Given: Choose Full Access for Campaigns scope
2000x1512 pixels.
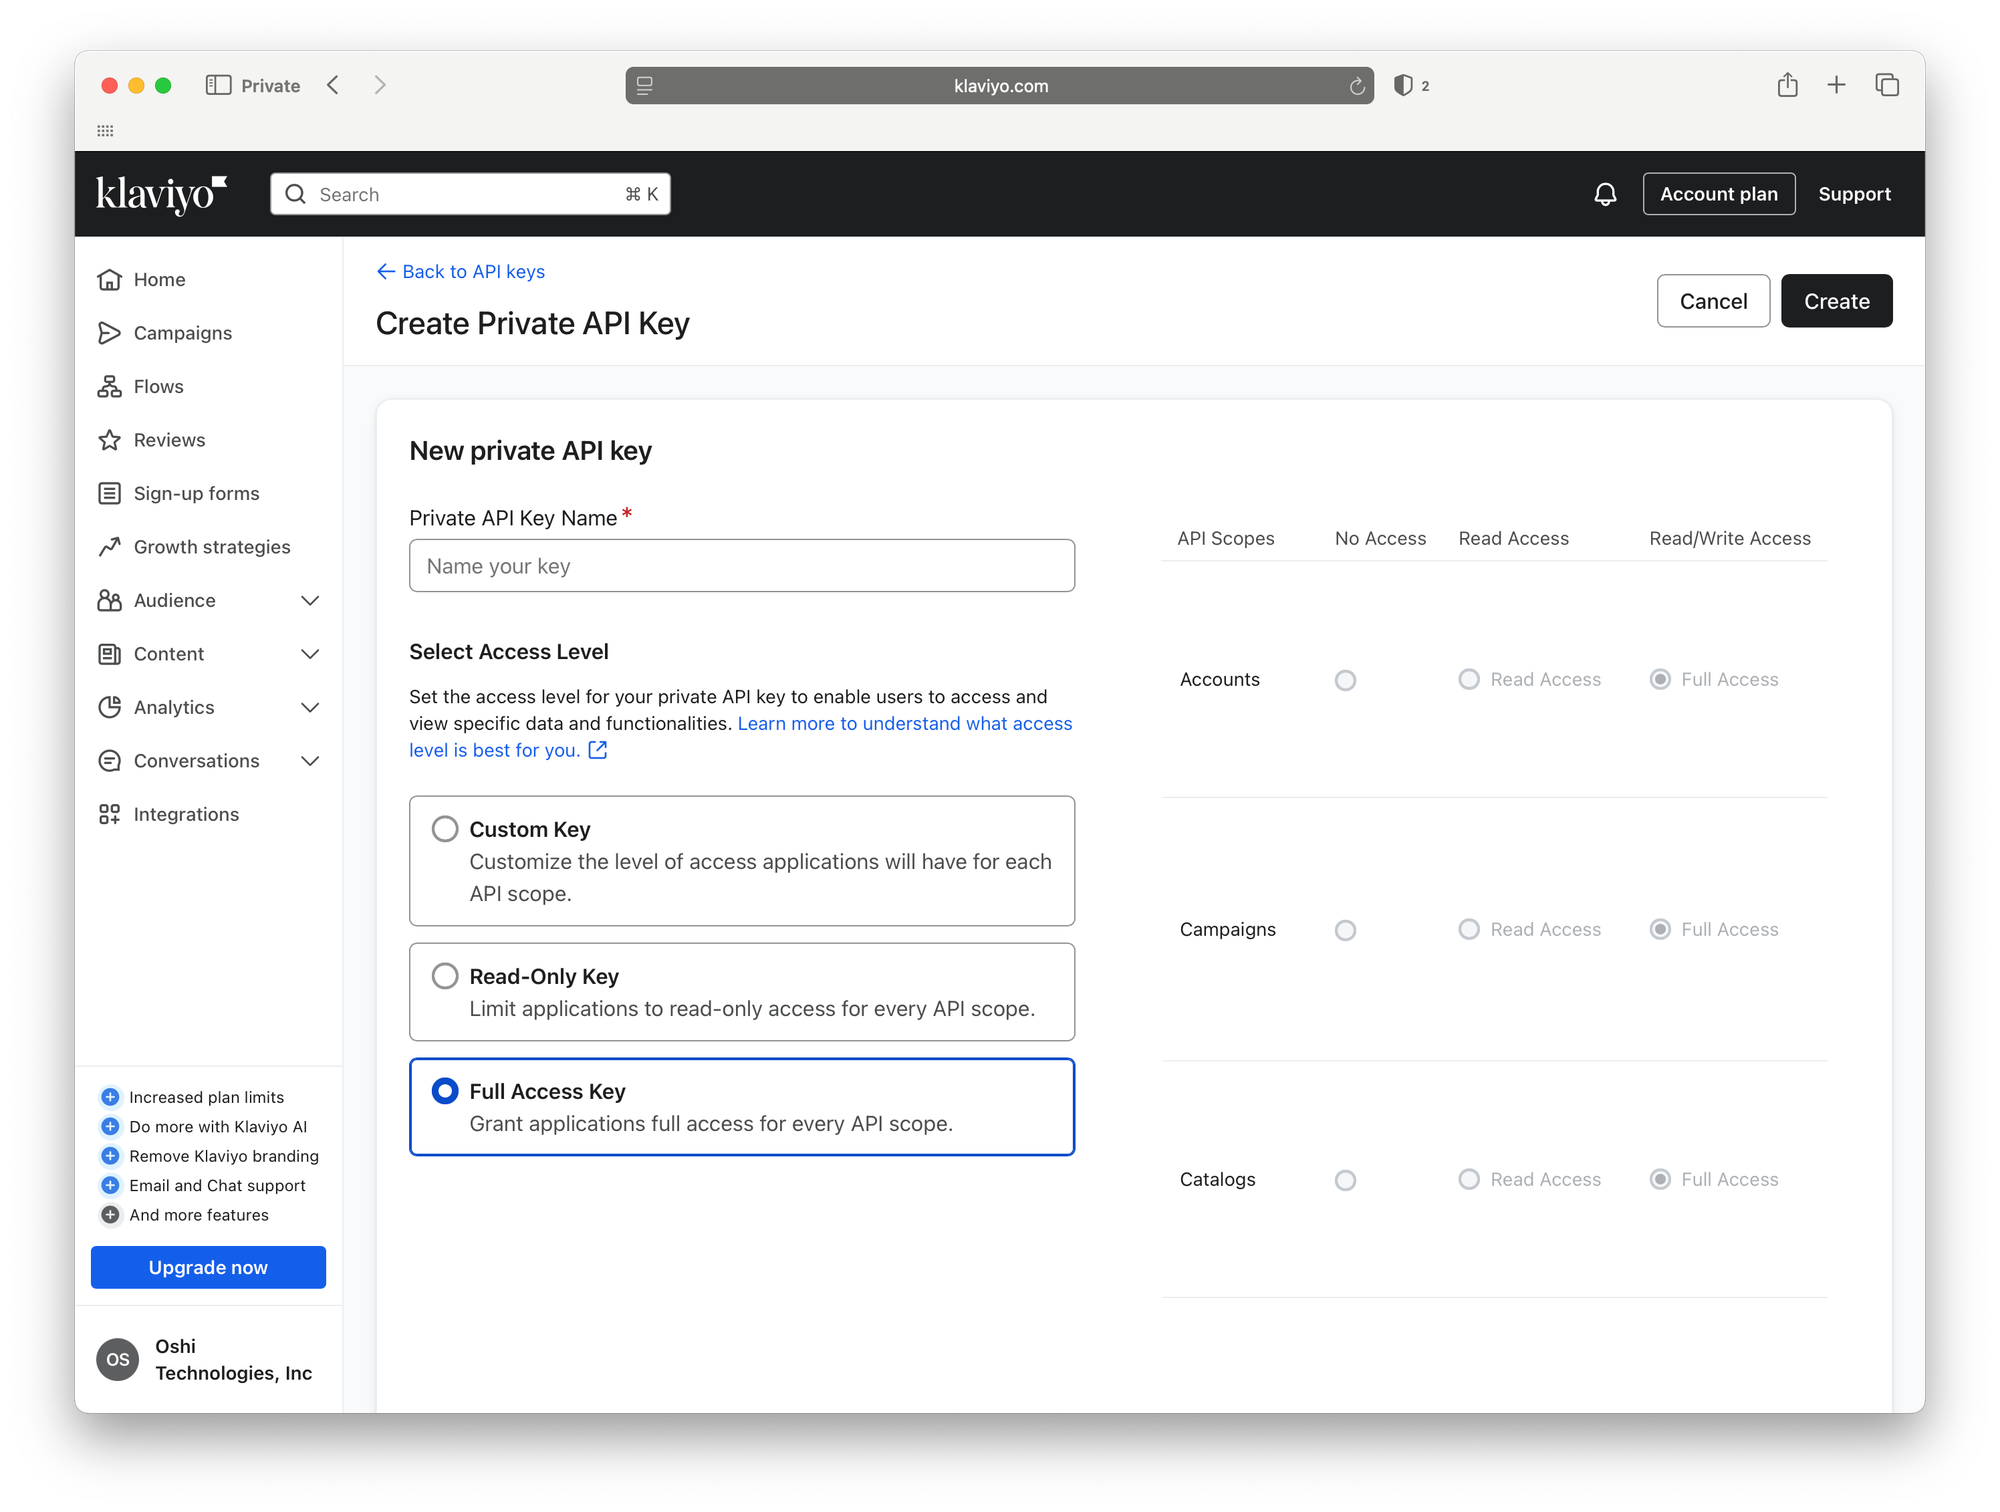Looking at the screenshot, I should [1660, 929].
